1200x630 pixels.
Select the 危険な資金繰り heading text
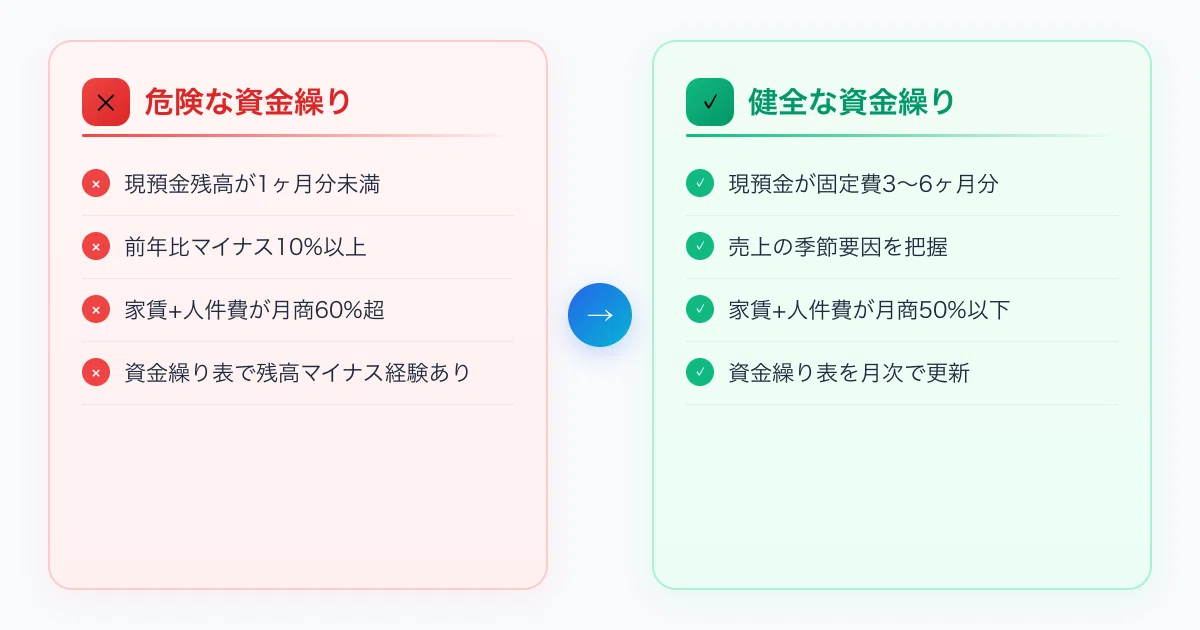click(x=248, y=102)
